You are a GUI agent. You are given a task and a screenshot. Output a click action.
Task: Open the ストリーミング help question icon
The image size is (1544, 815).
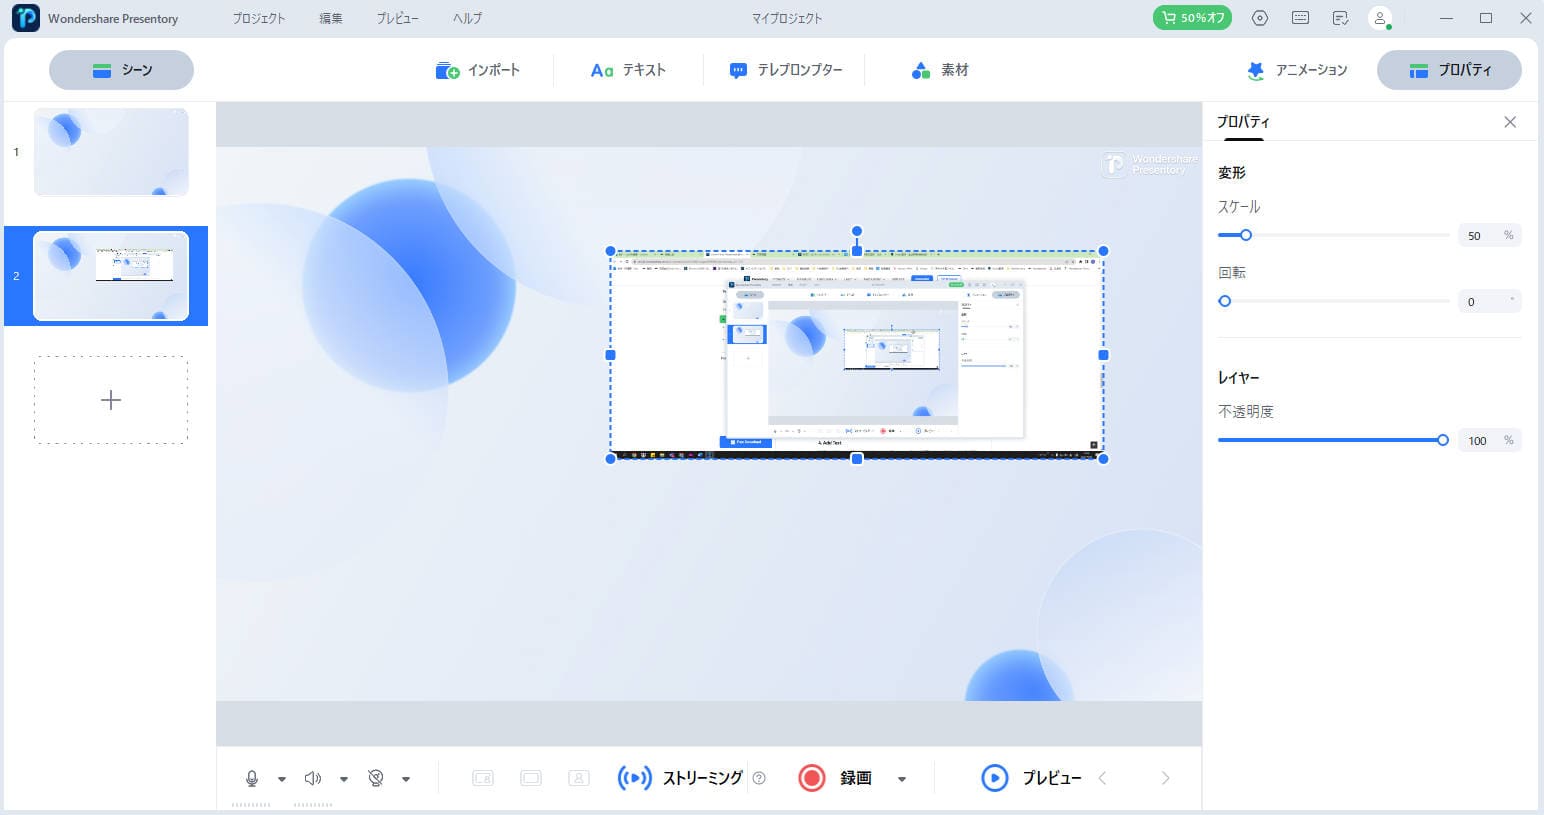pyautogui.click(x=759, y=778)
